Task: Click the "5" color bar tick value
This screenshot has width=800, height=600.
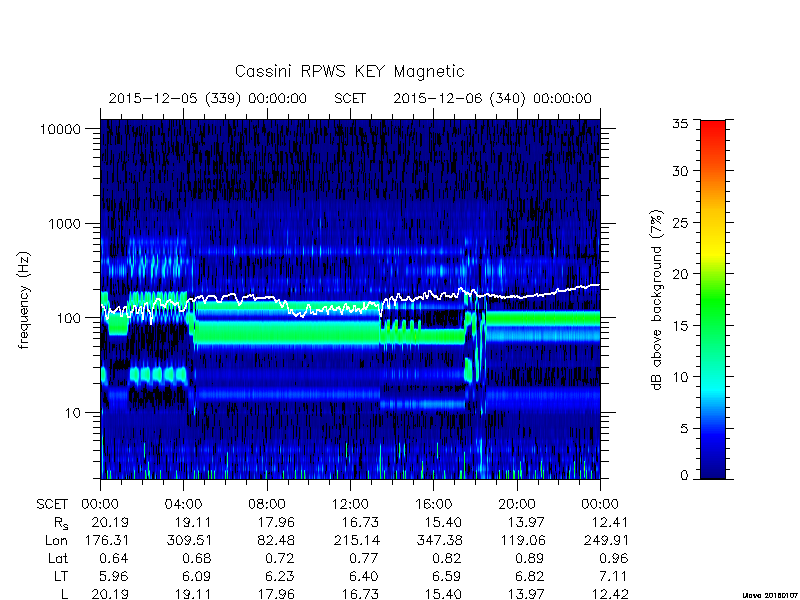Action: [684, 429]
